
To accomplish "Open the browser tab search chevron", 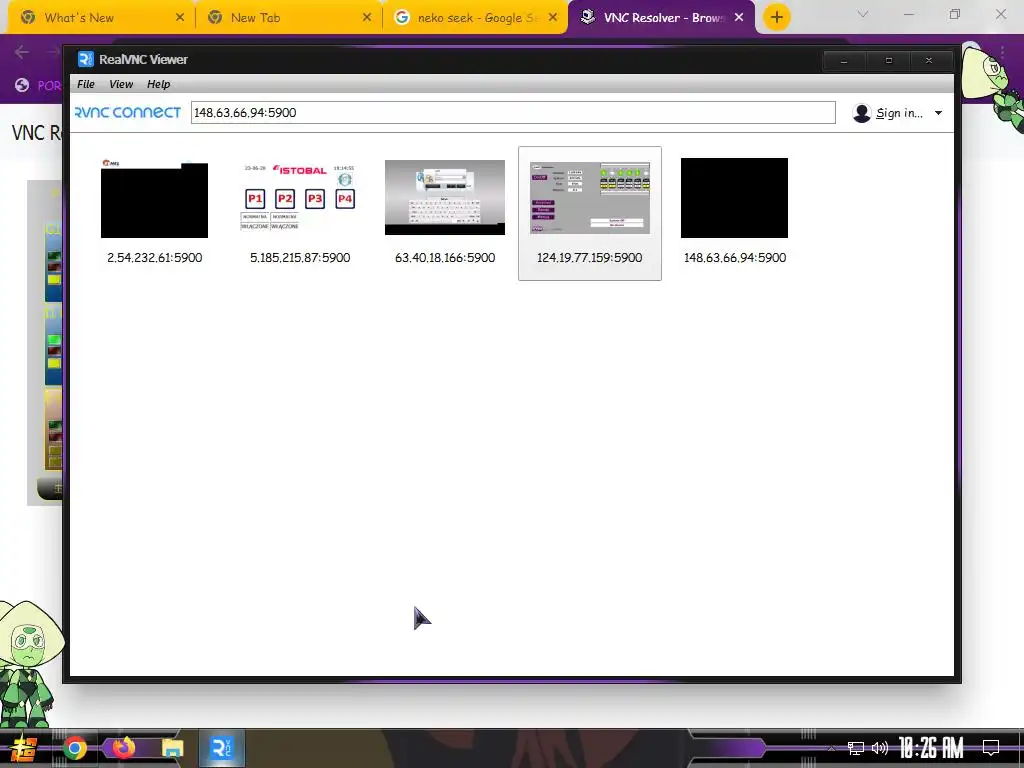I will click(863, 14).
